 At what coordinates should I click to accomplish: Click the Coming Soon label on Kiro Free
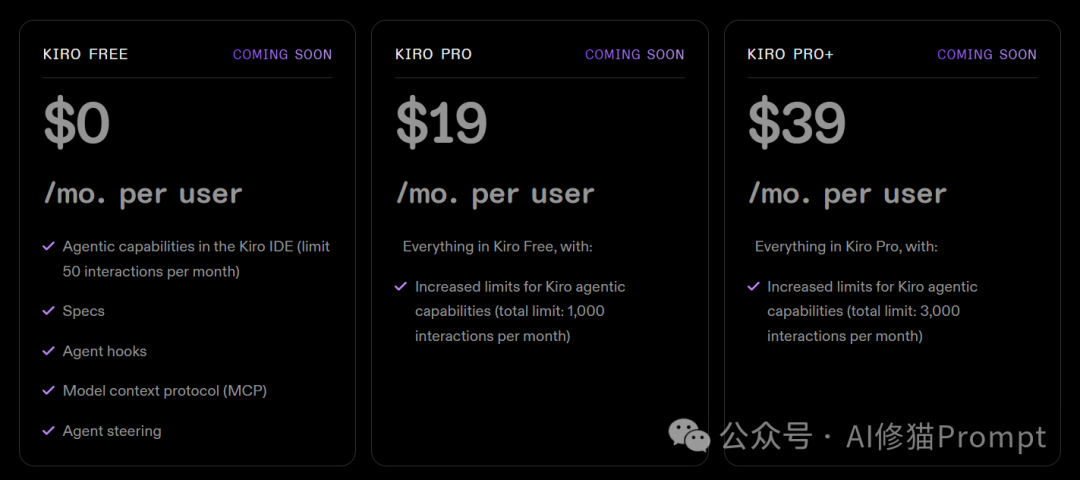click(282, 54)
